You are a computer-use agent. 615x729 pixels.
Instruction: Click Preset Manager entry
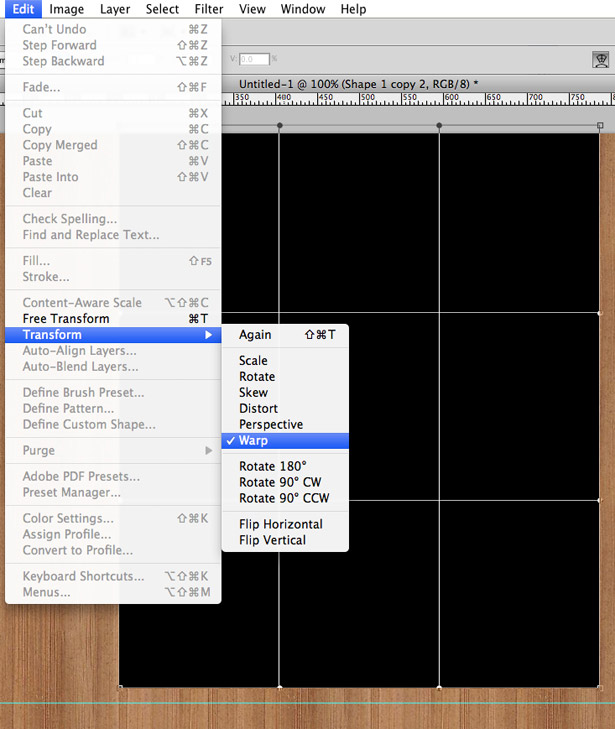113,492
